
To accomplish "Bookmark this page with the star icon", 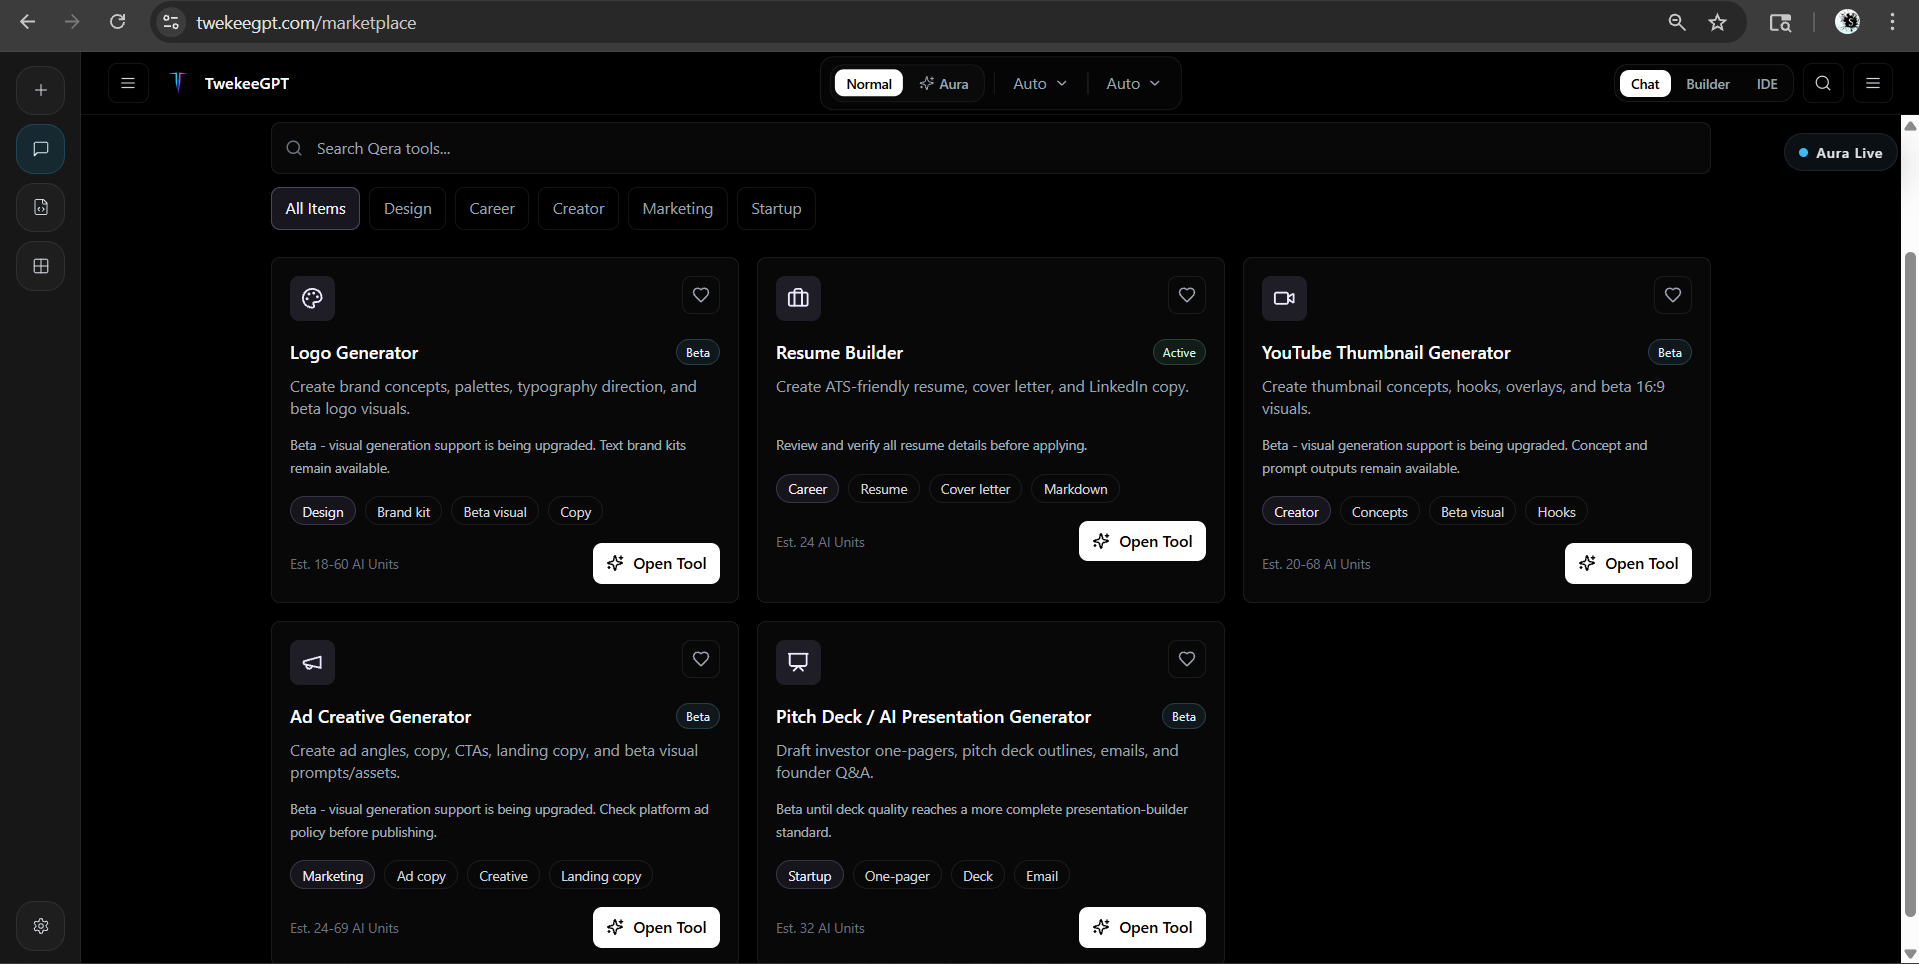I will pyautogui.click(x=1717, y=22).
